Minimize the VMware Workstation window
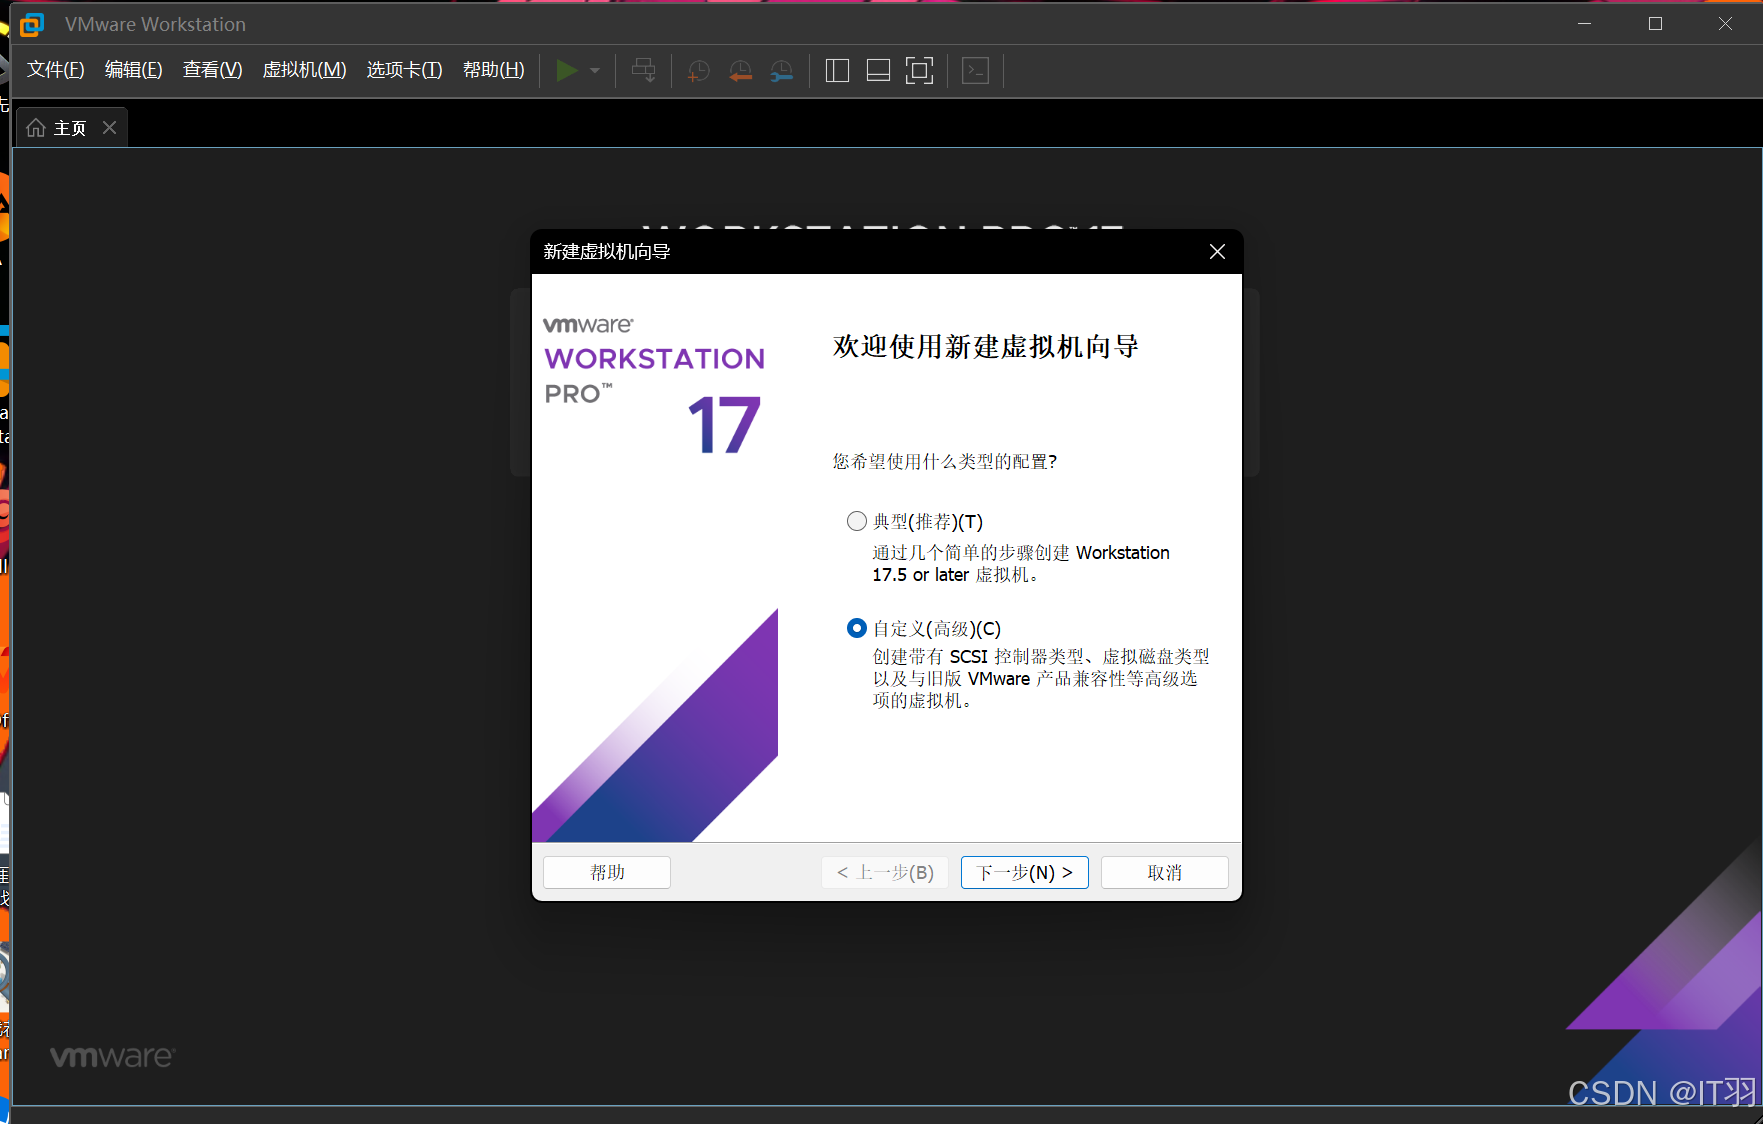 (x=1585, y=24)
